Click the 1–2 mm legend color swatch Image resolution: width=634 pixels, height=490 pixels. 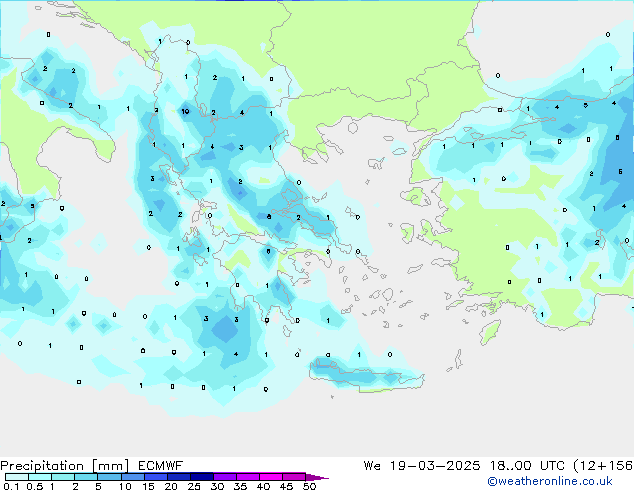(63, 477)
